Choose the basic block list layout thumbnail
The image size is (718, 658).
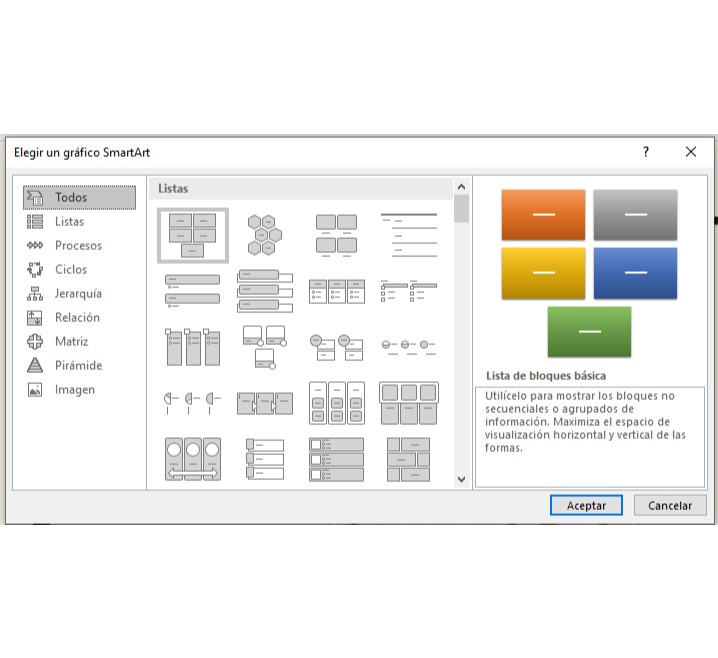tap(193, 234)
